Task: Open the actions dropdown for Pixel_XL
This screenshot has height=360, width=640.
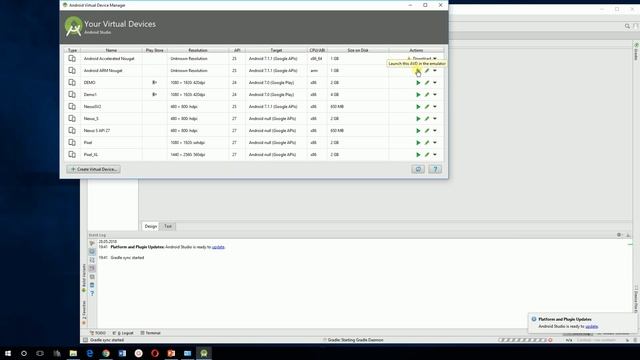Action: tap(435, 155)
